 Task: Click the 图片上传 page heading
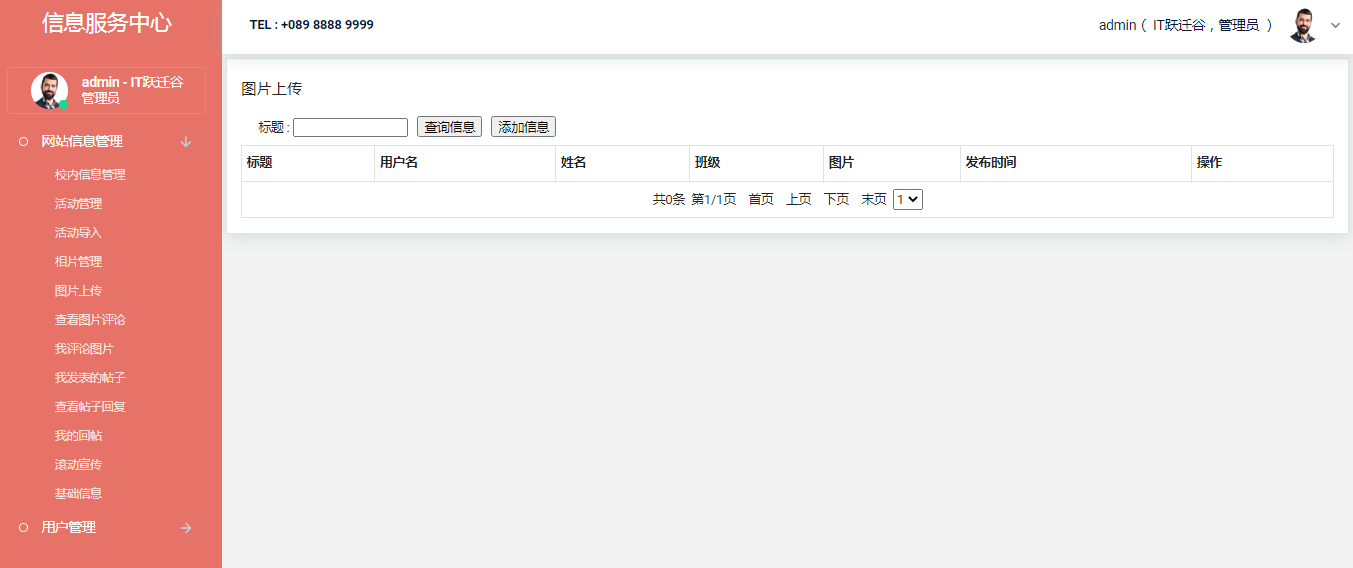[272, 89]
